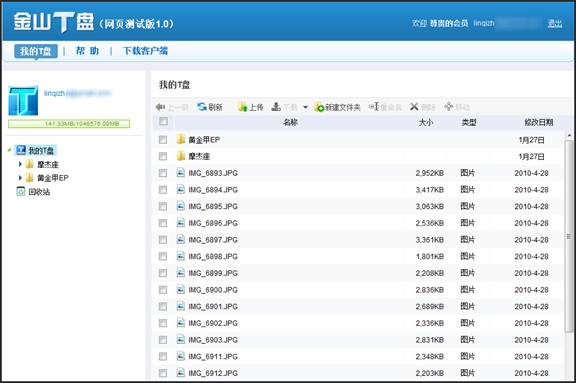Click the move toolbar icon

point(449,106)
